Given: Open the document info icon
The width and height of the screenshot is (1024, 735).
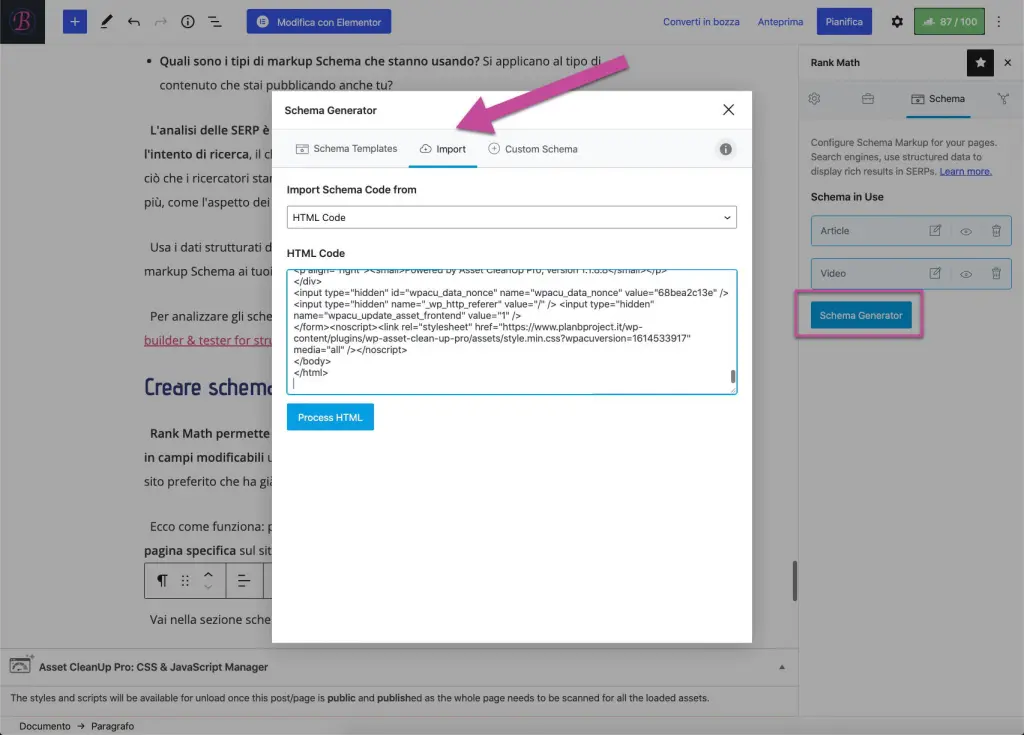Looking at the screenshot, I should (x=187, y=22).
